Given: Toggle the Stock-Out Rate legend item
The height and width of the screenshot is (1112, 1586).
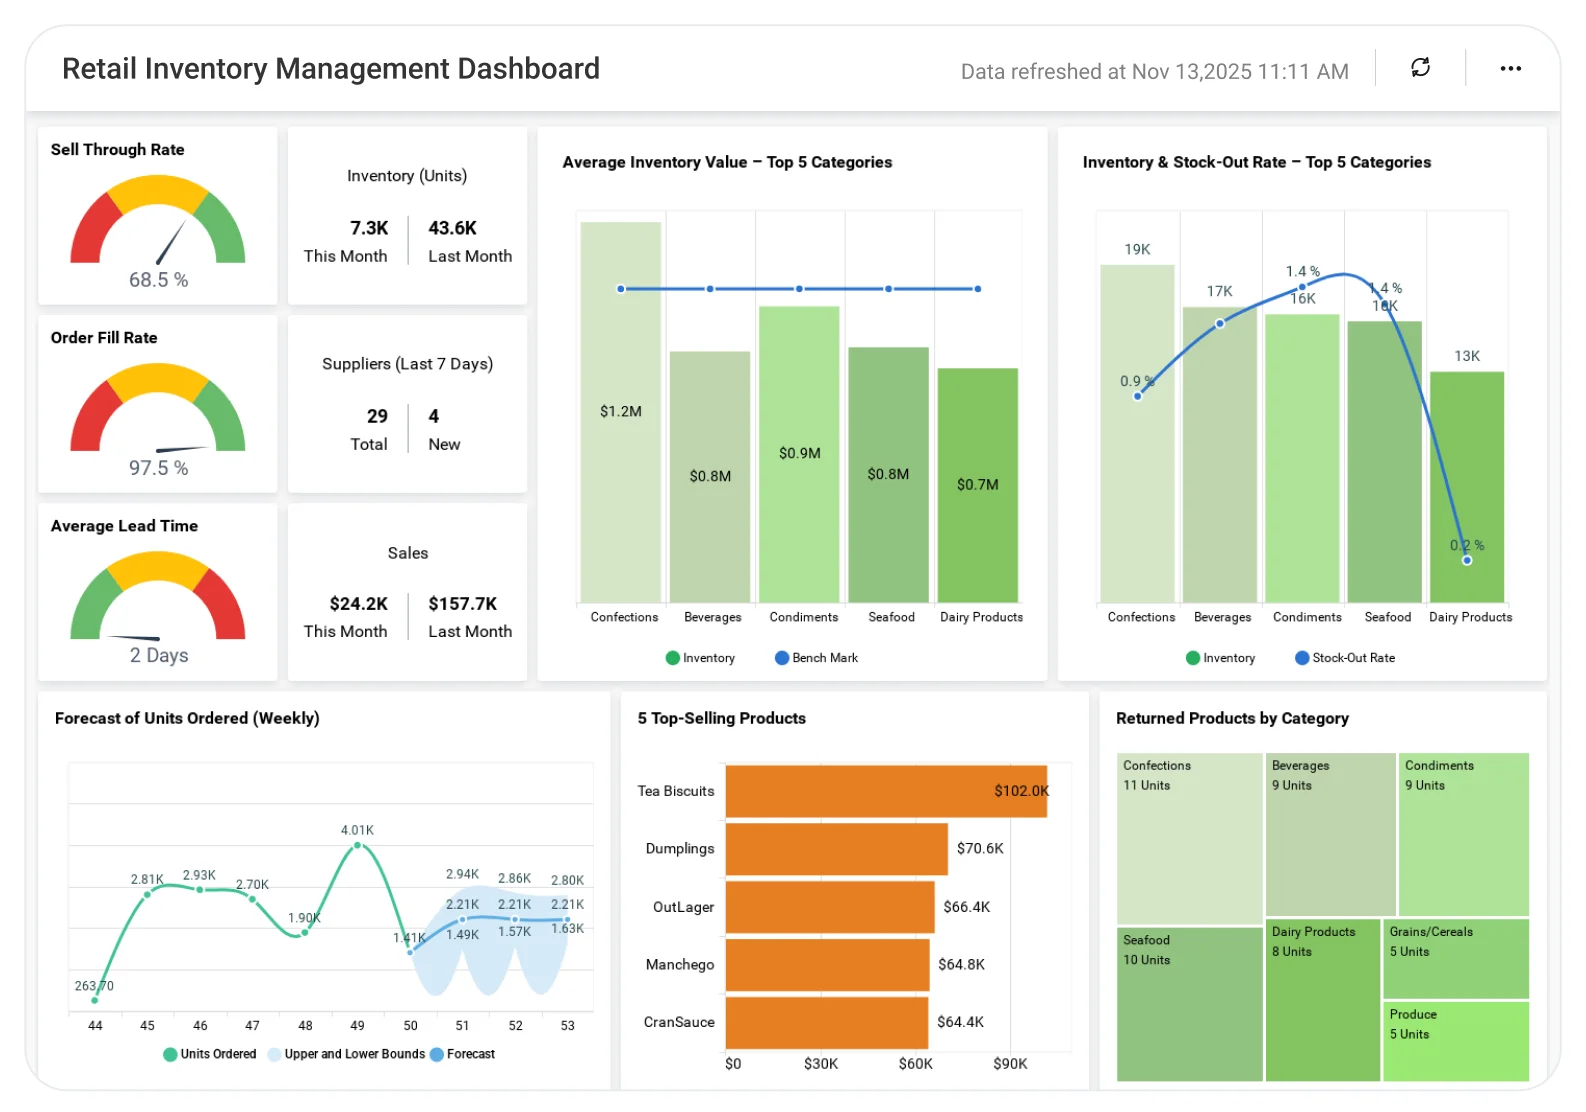Looking at the screenshot, I should pos(1345,658).
